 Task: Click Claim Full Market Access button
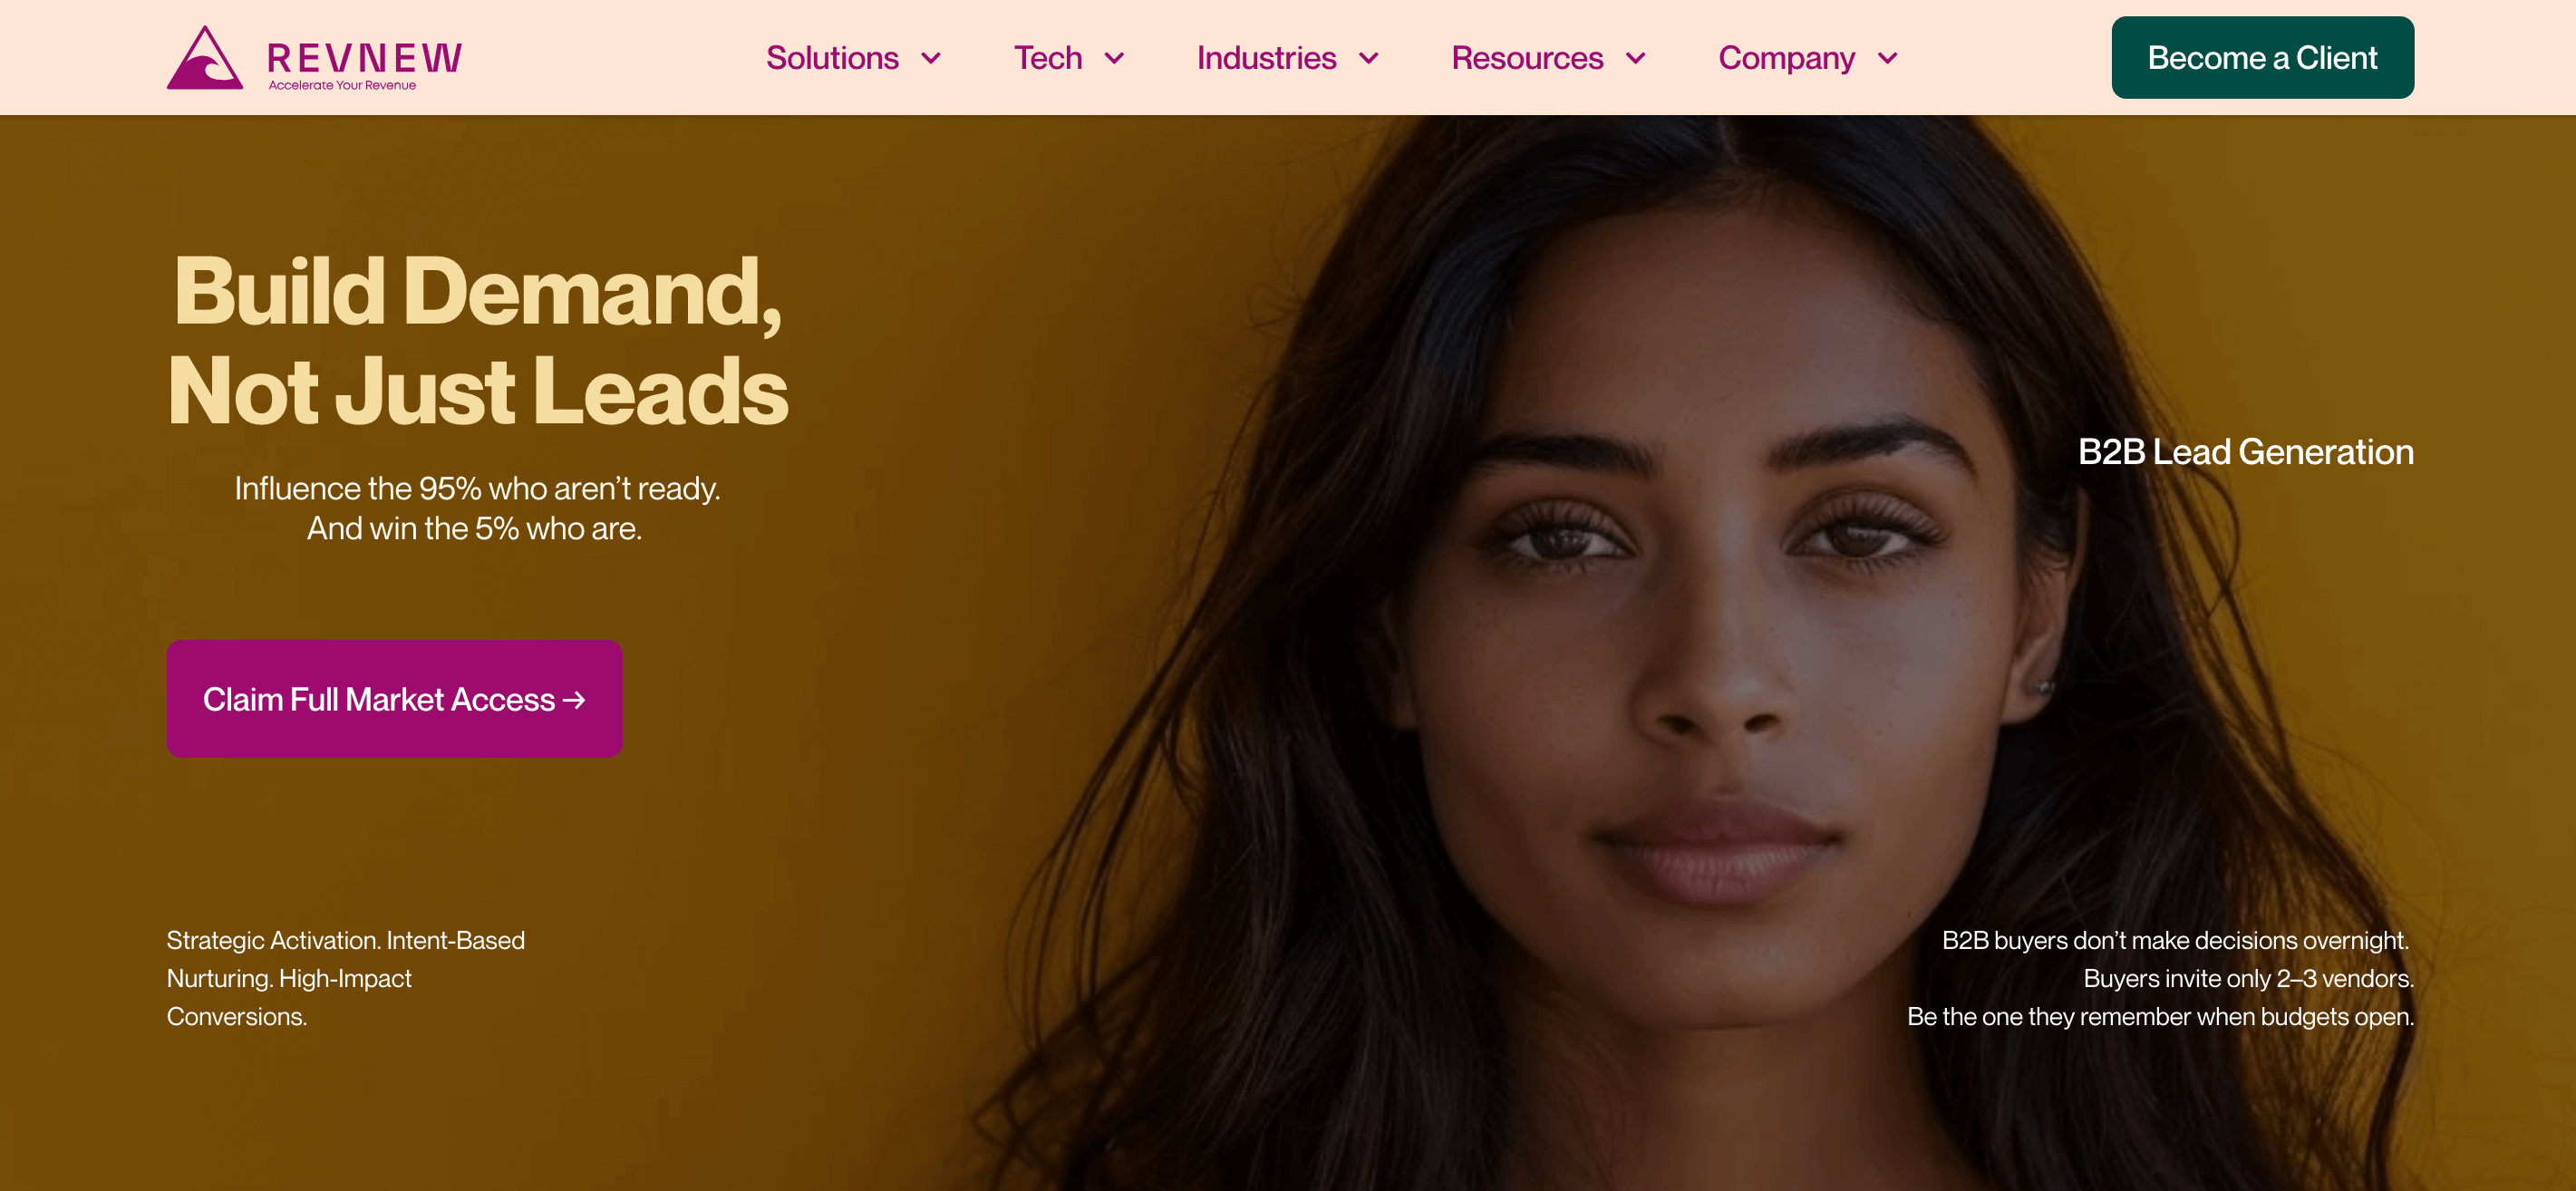point(394,698)
